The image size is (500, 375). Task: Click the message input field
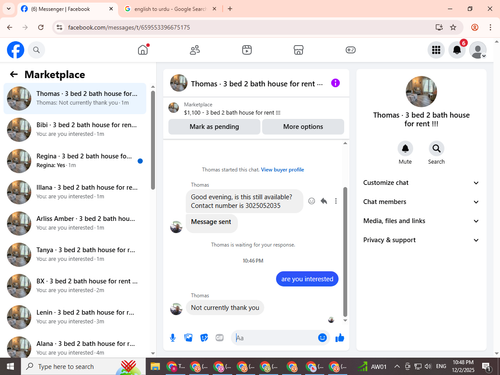click(275, 338)
